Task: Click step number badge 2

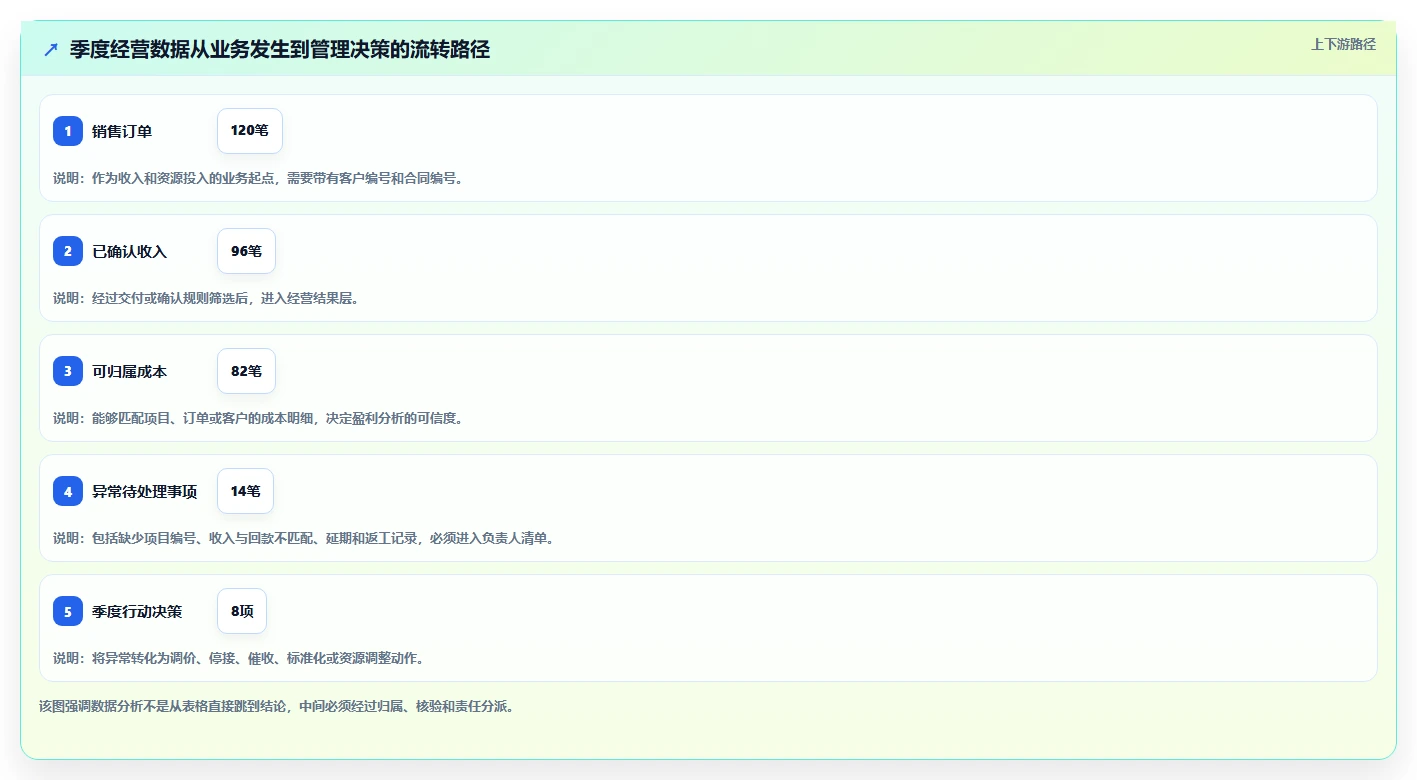Action: pyautogui.click(x=68, y=251)
